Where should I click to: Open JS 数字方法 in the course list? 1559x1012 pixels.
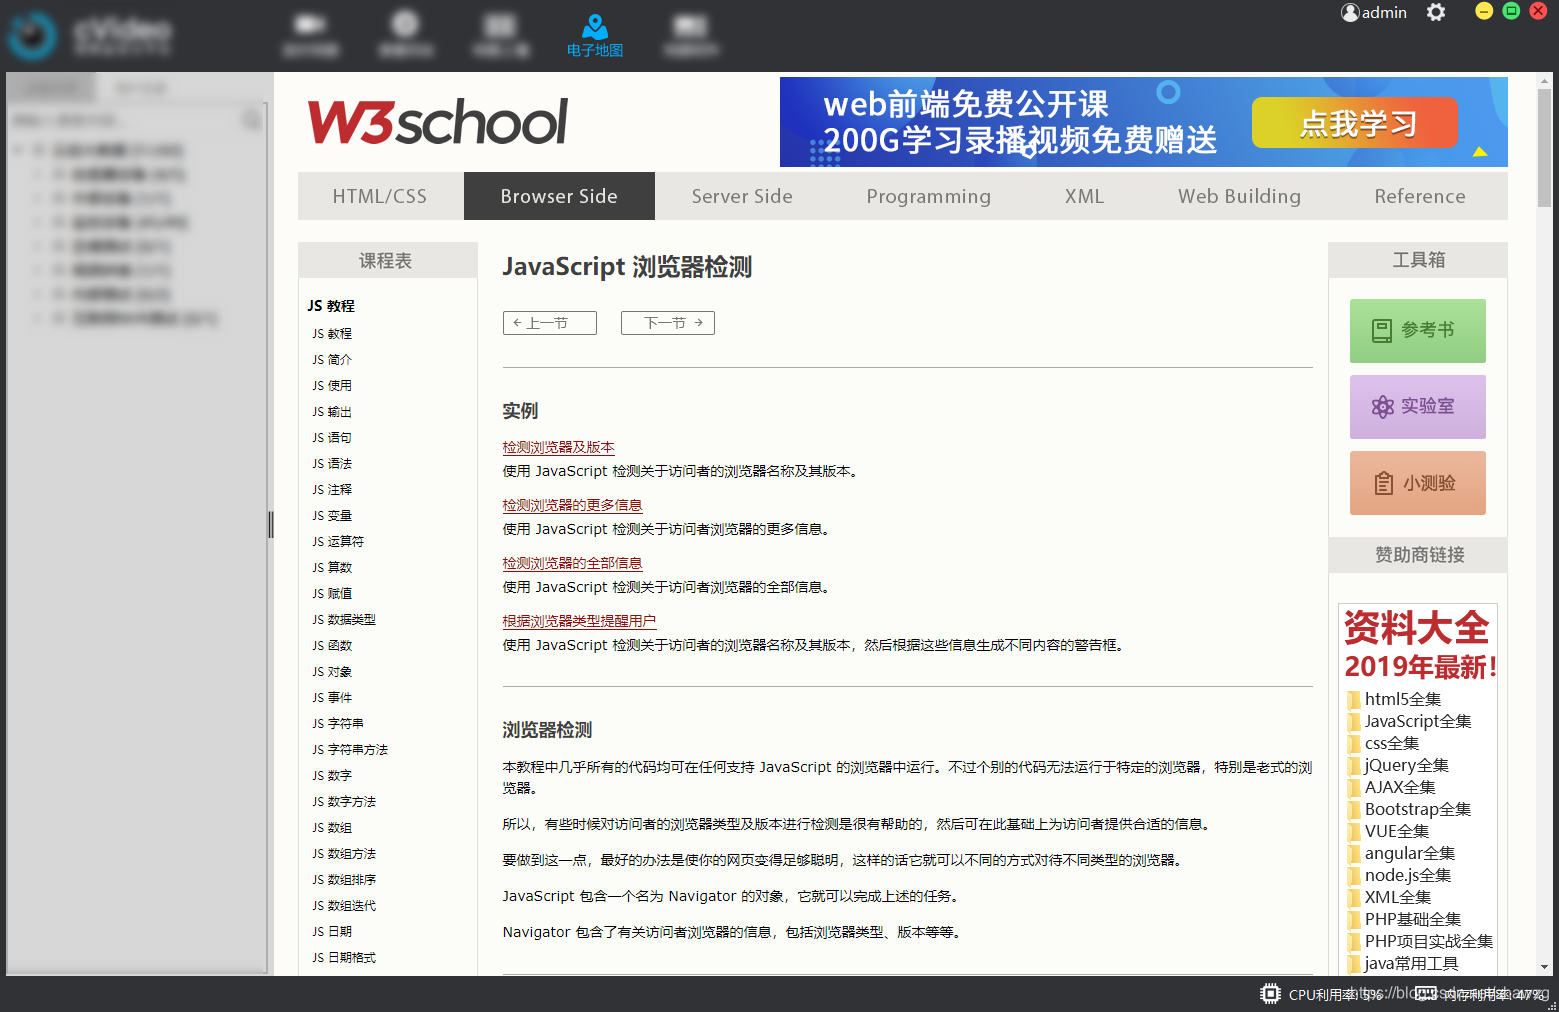tap(344, 801)
